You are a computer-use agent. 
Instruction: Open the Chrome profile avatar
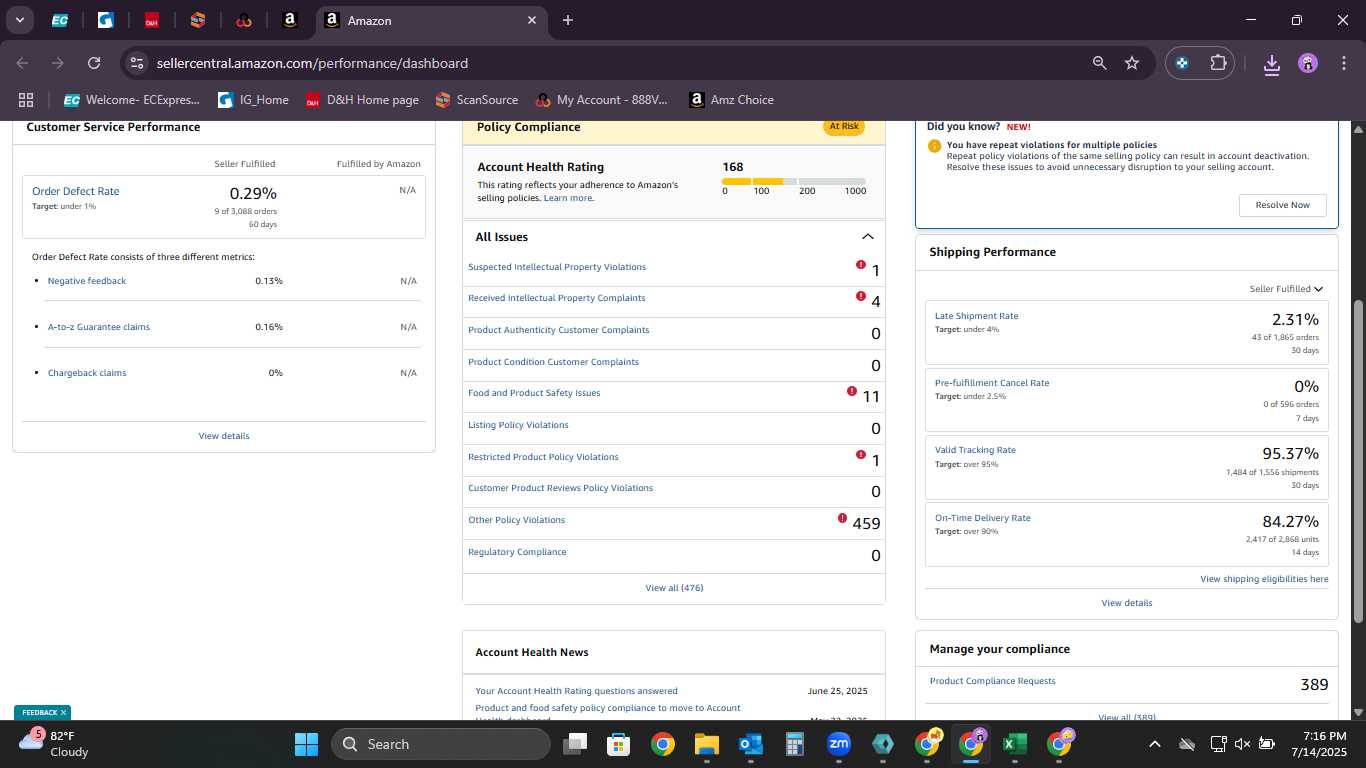click(x=1308, y=63)
